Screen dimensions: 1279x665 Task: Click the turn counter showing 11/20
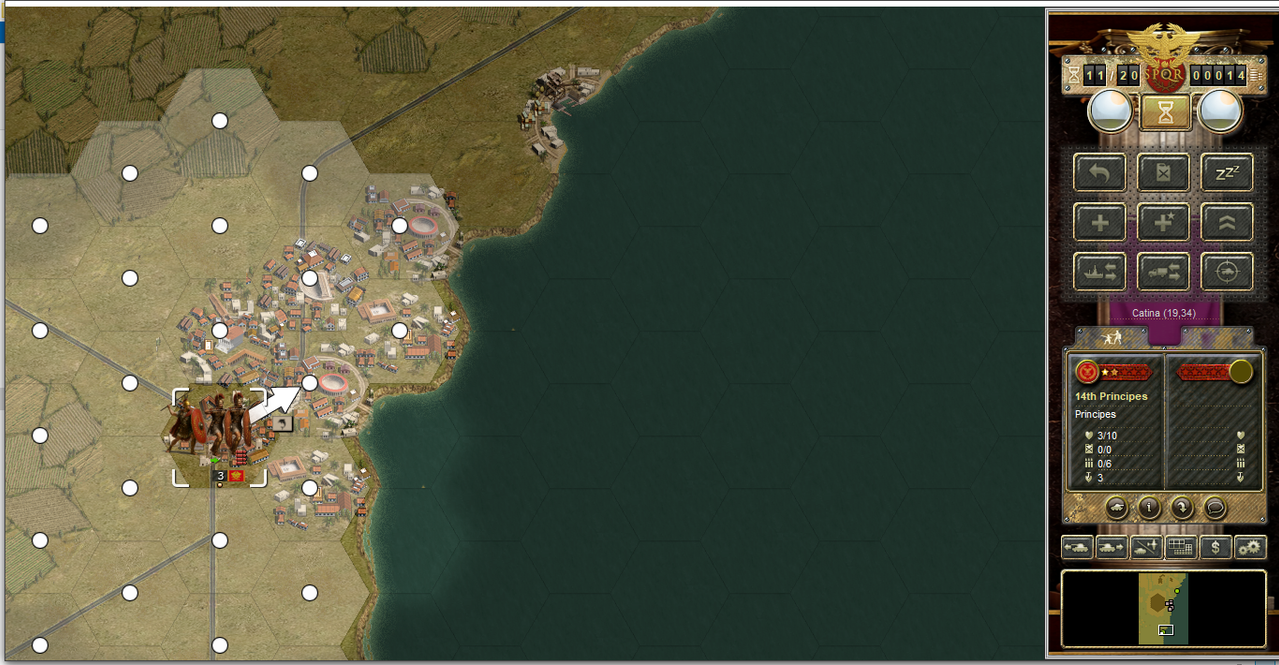click(1112, 75)
